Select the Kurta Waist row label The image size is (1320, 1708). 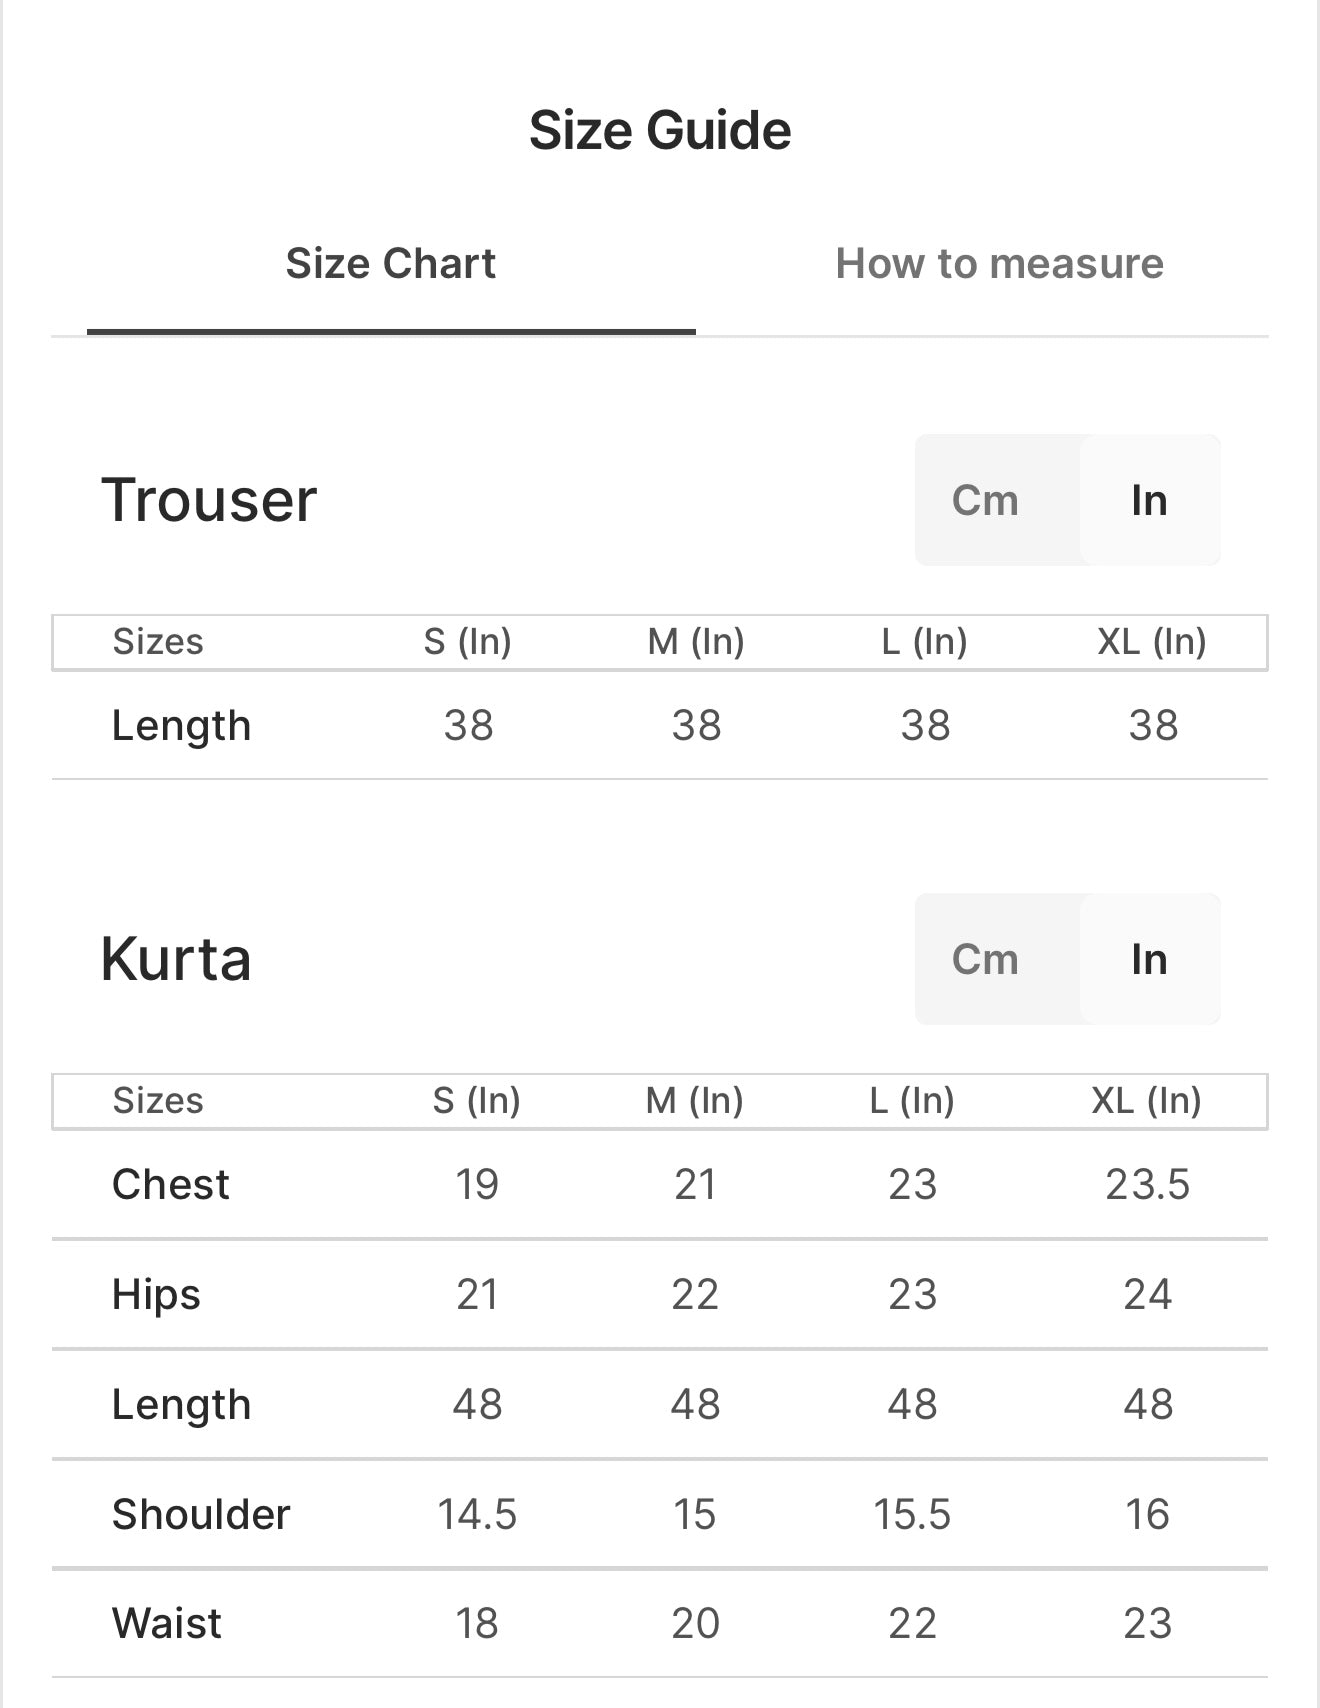(166, 1623)
